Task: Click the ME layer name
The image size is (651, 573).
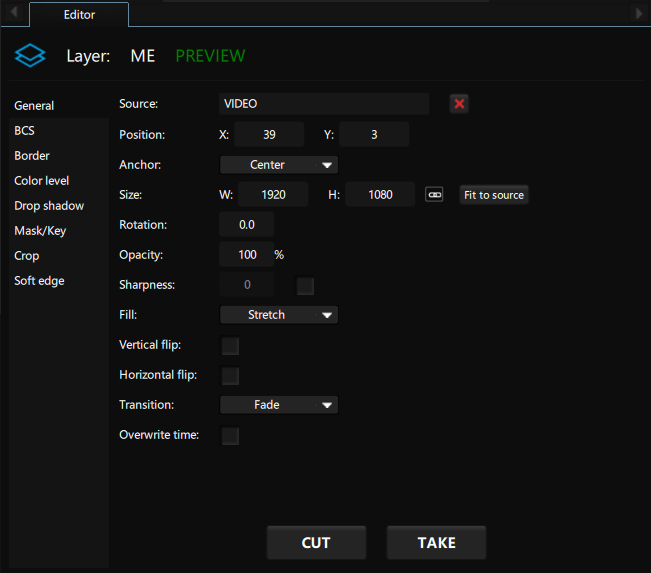Action: [143, 56]
